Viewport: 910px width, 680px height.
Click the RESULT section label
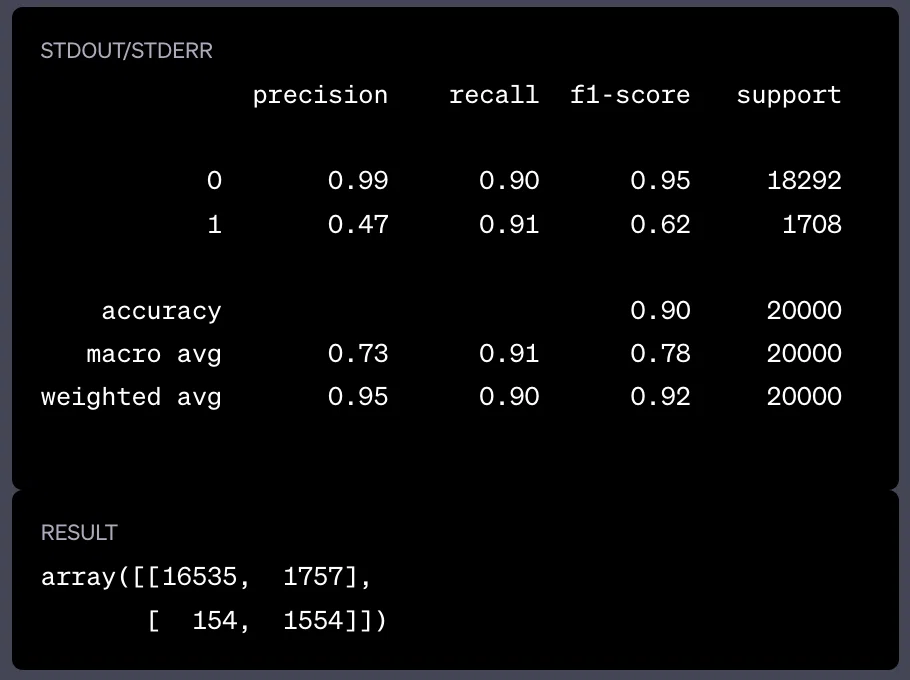point(80,533)
